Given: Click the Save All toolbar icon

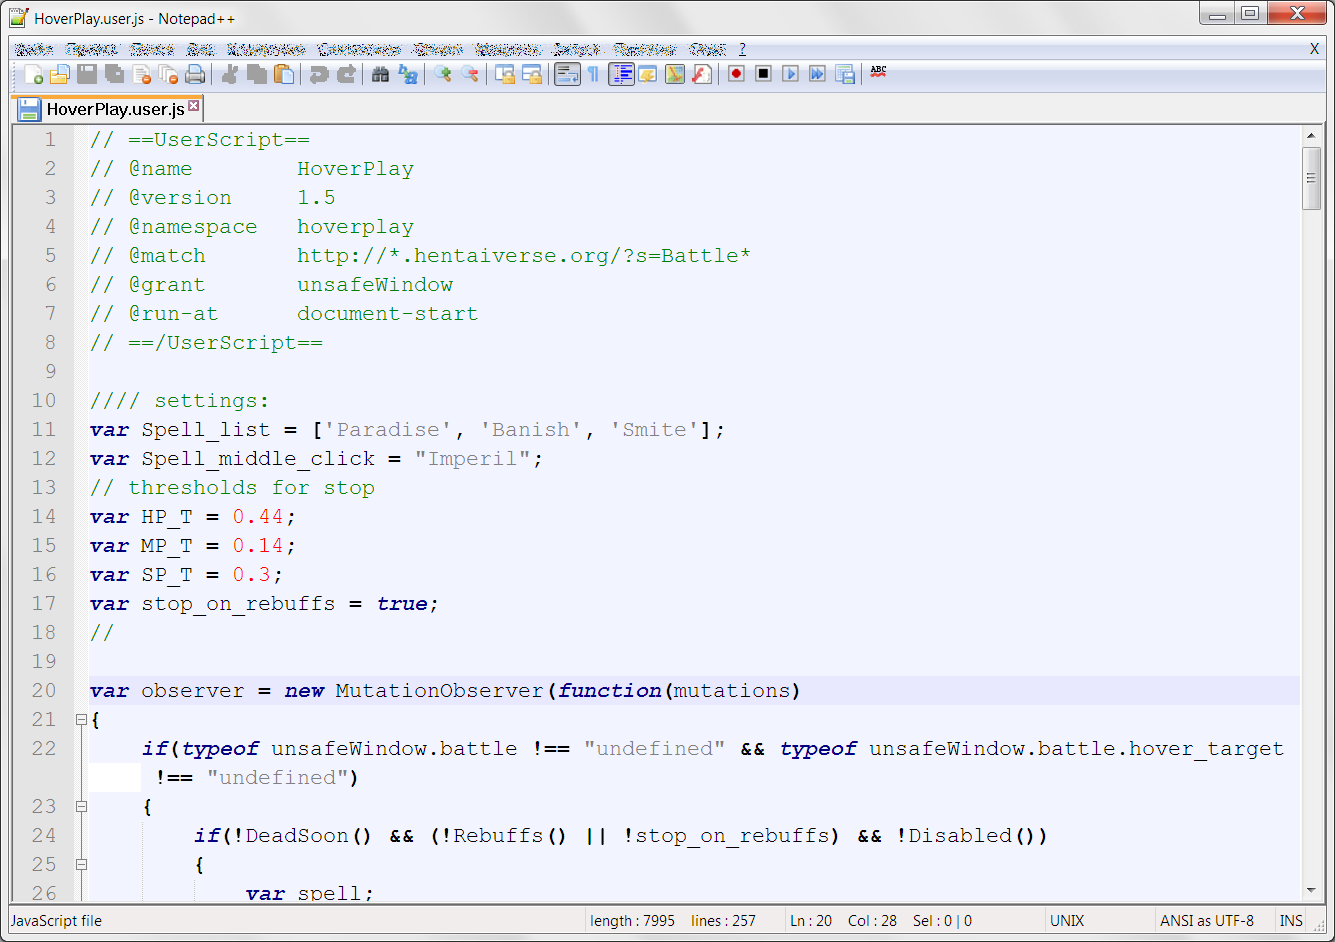Looking at the screenshot, I should coord(114,74).
